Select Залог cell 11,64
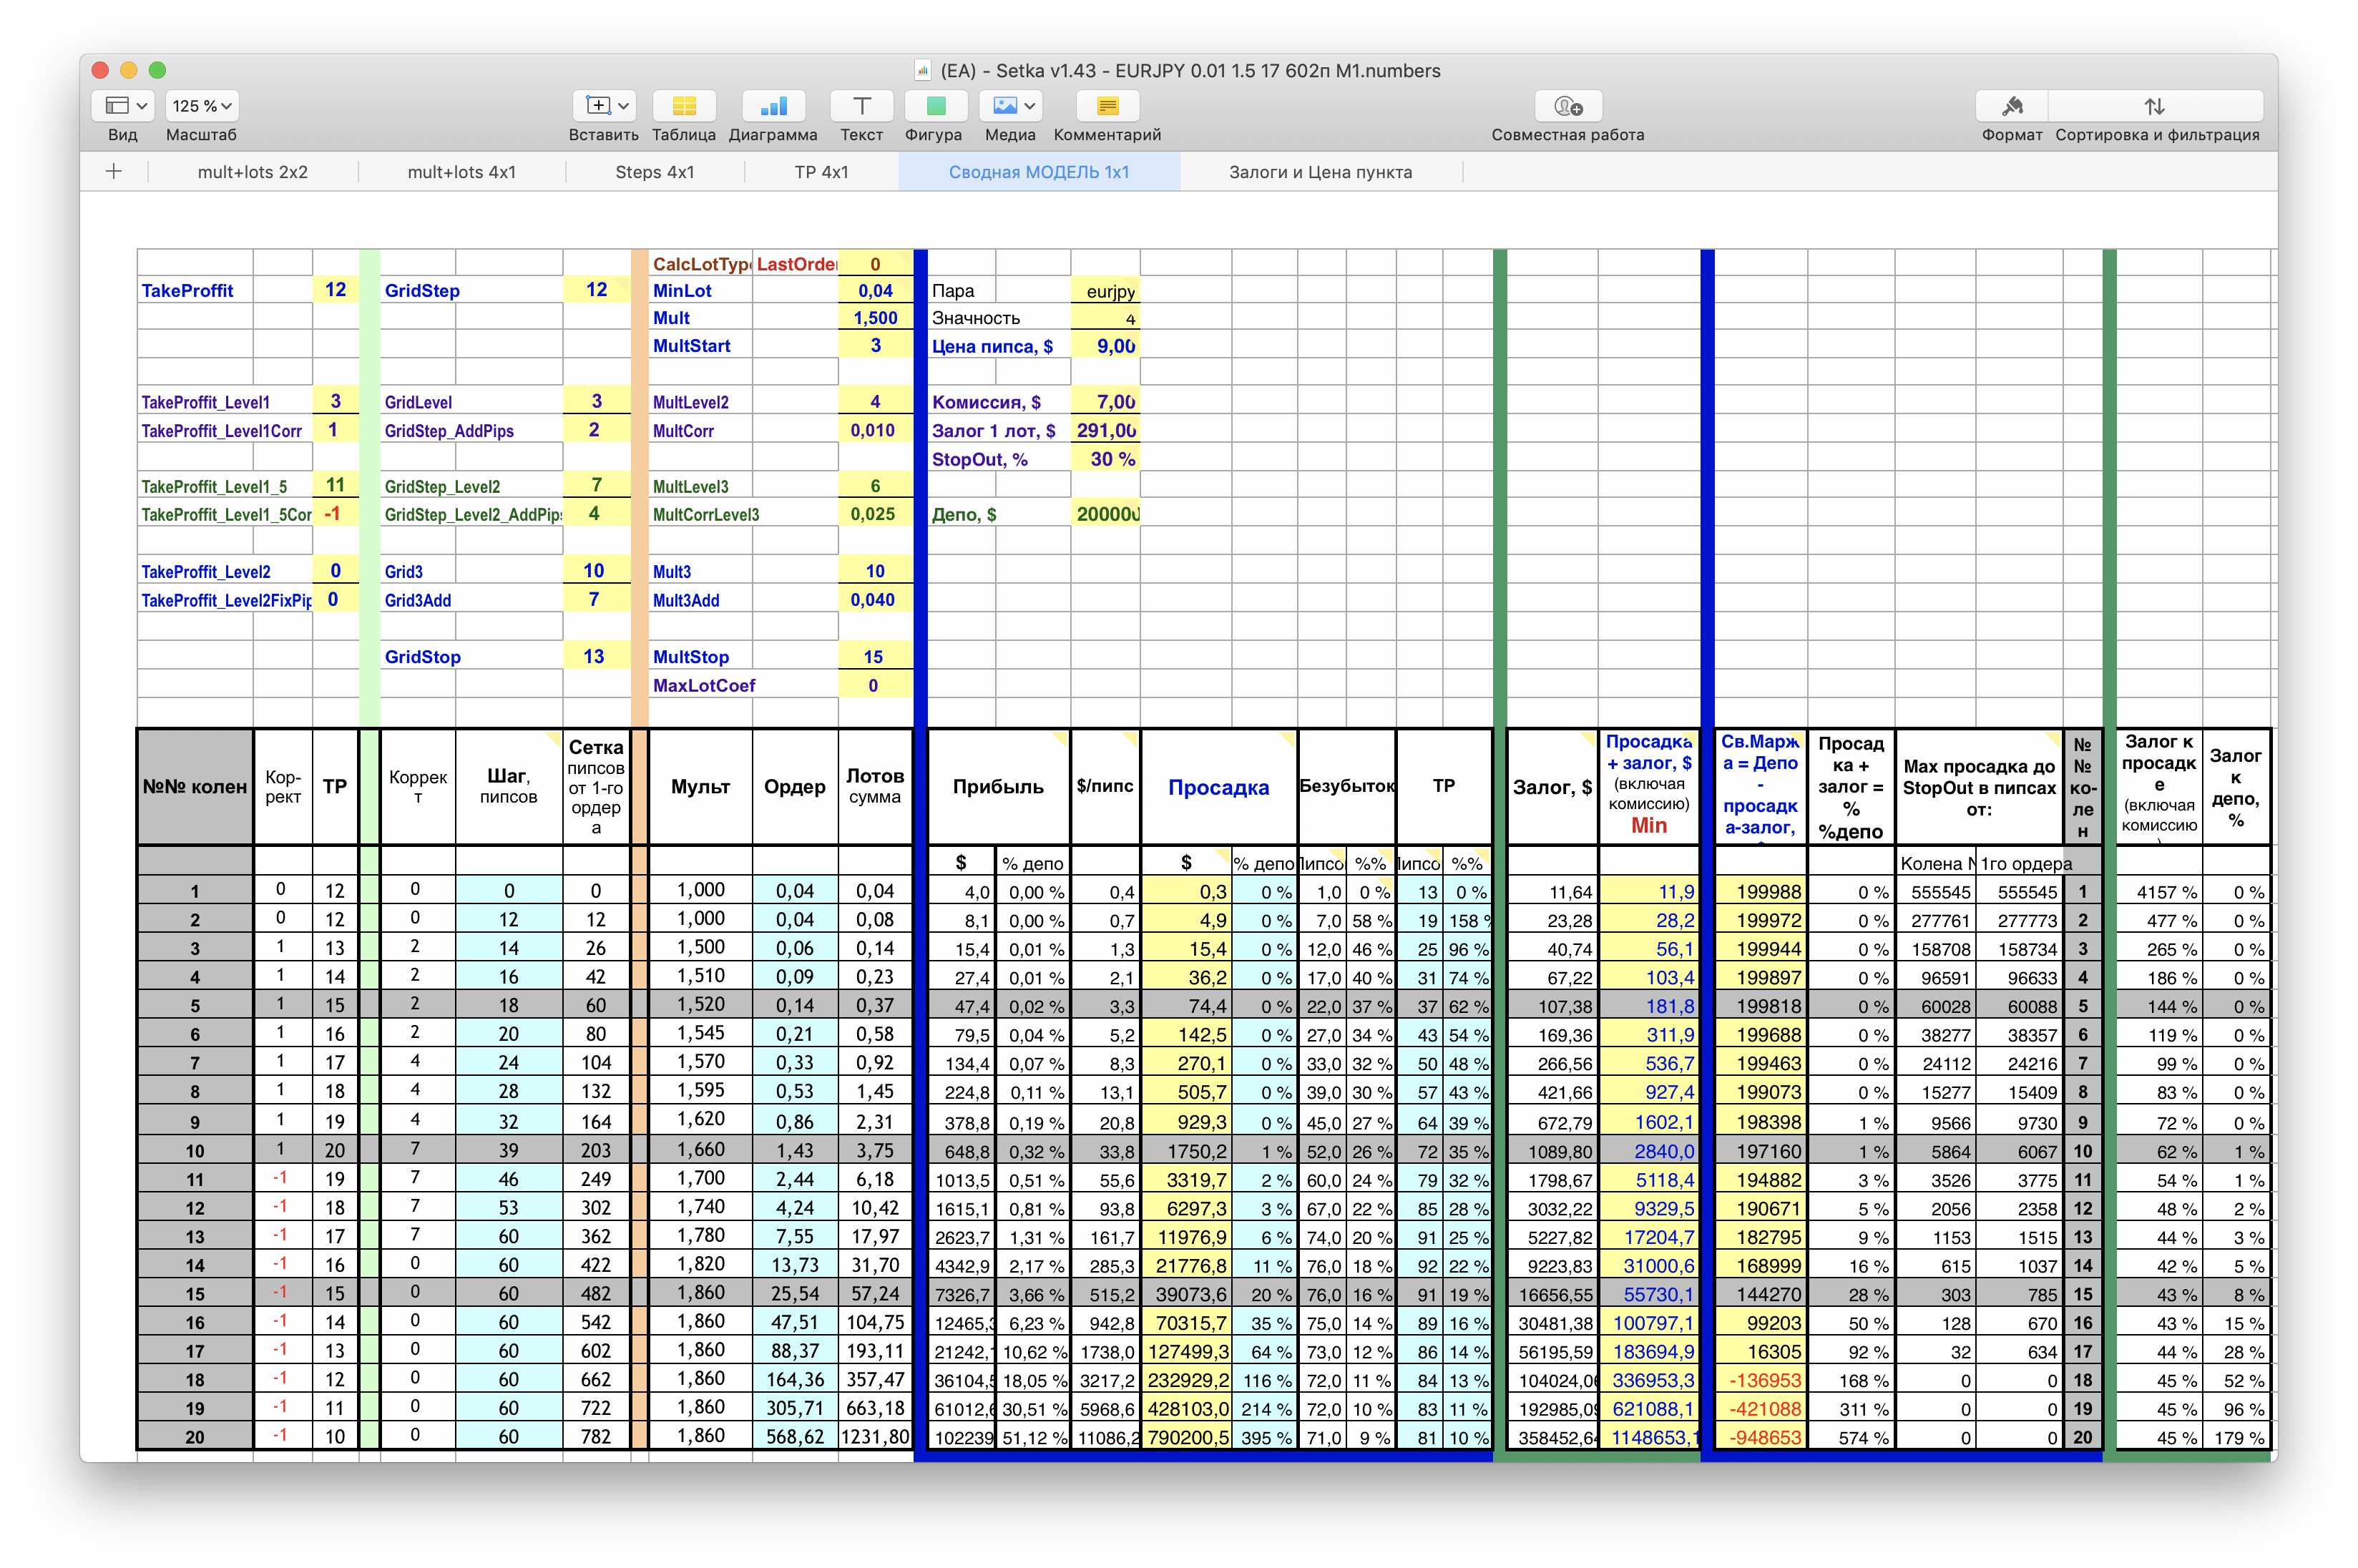2358x1568 pixels. point(1552,891)
